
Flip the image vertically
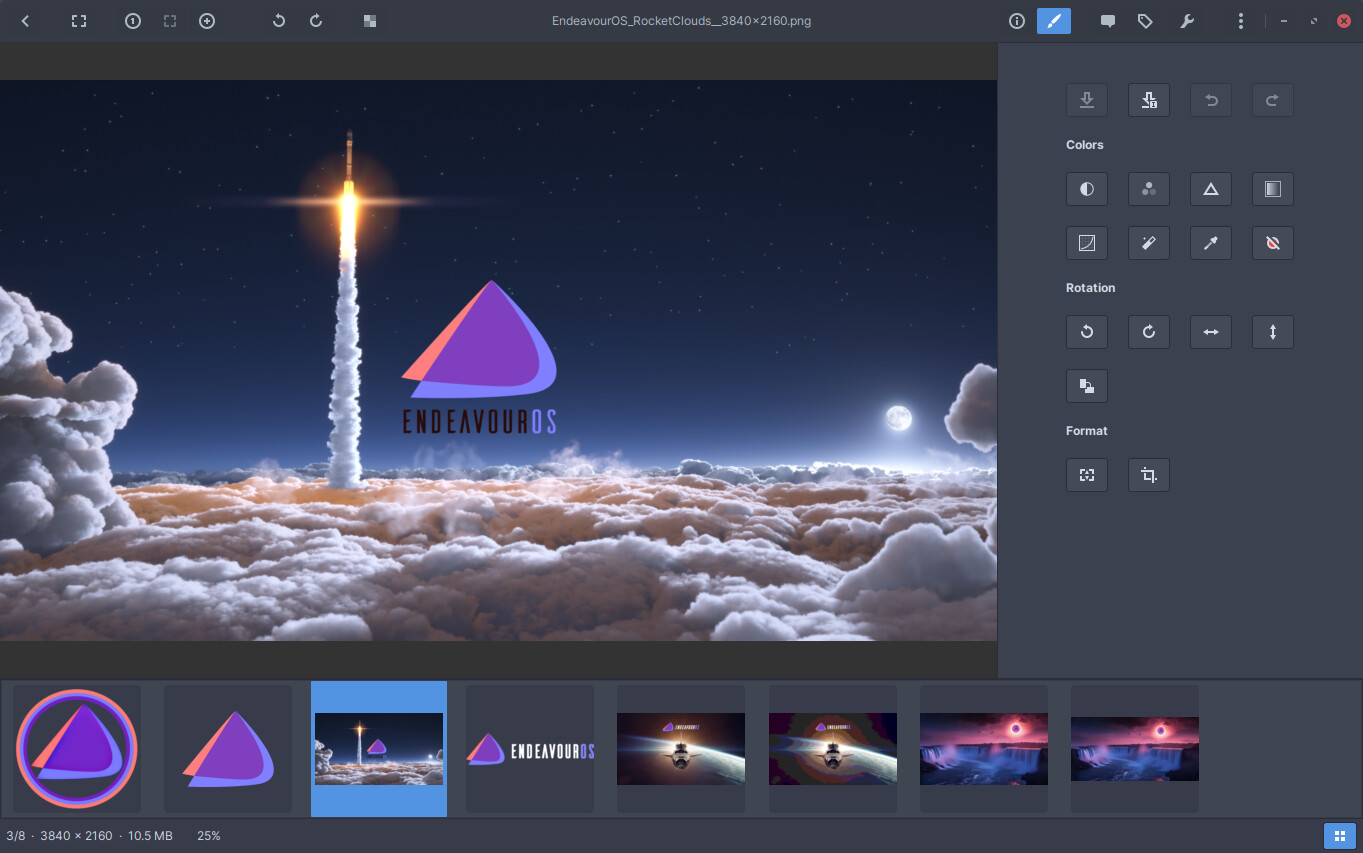pos(1273,332)
